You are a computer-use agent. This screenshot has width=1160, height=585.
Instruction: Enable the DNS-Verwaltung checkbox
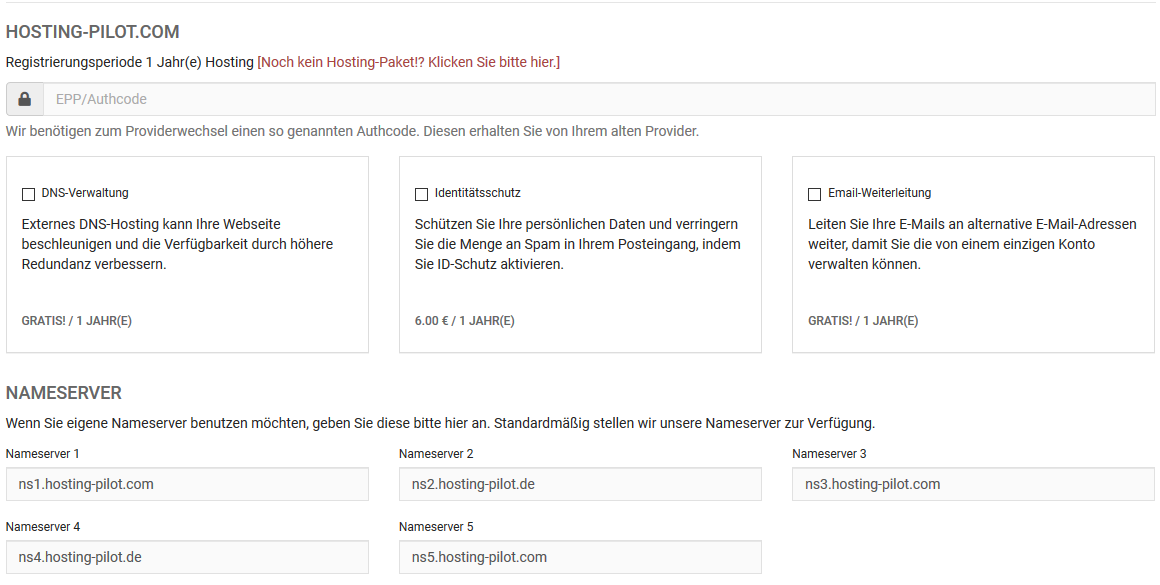(x=28, y=194)
